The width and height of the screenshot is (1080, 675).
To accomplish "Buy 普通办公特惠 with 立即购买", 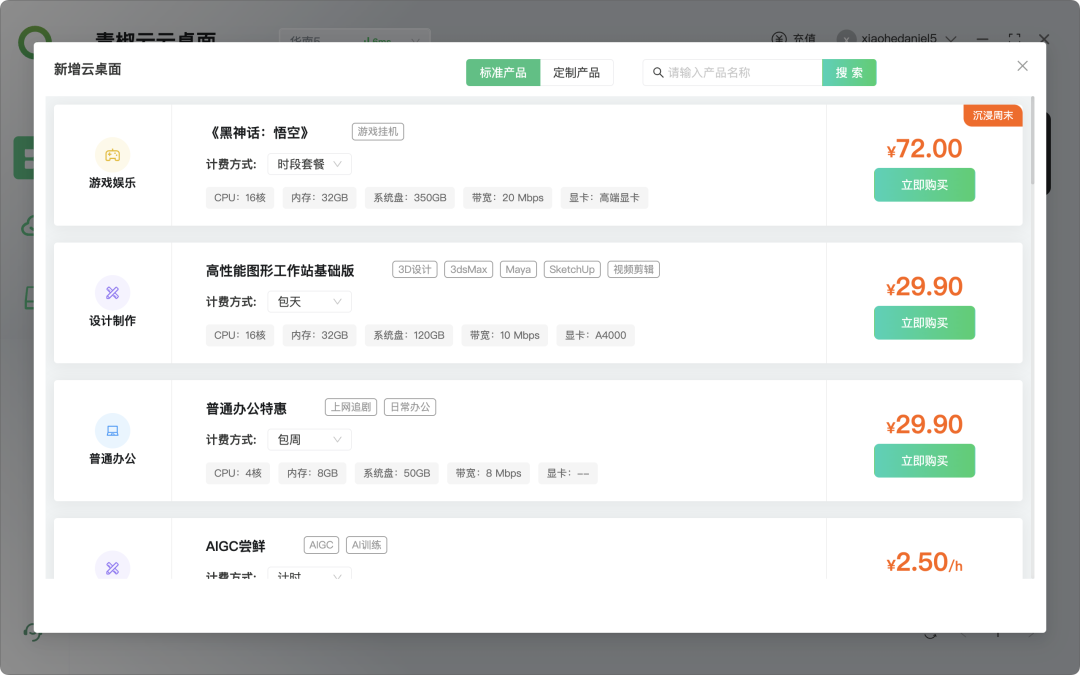I will click(924, 460).
